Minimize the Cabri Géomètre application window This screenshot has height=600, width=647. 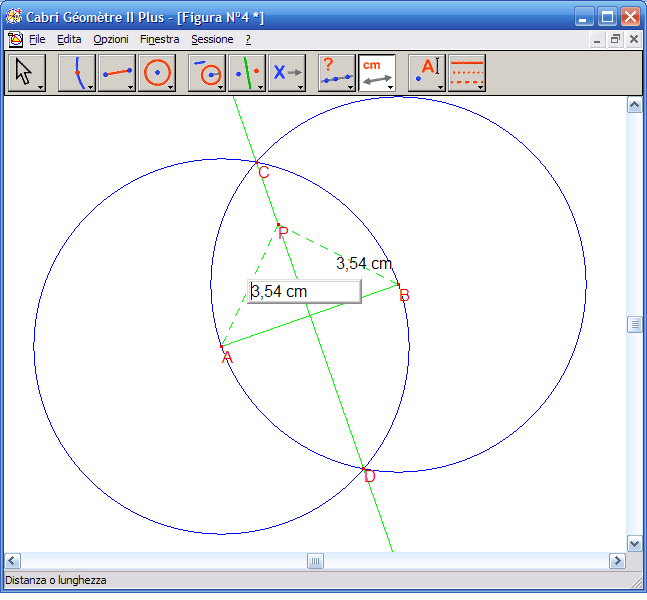click(583, 17)
